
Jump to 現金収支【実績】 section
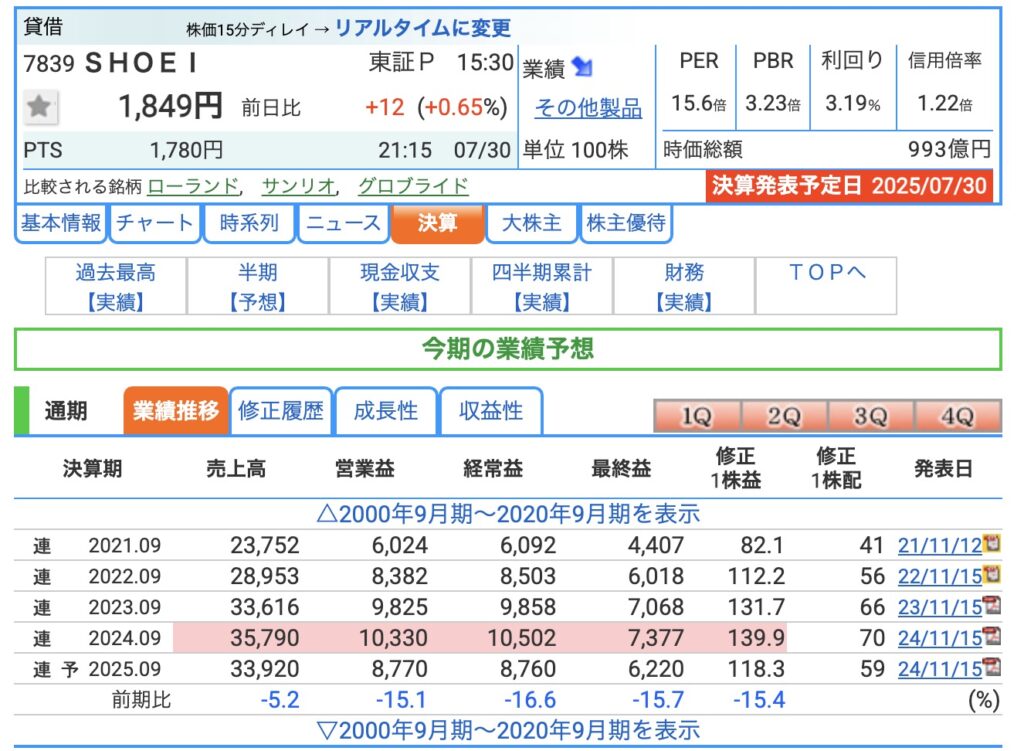(x=400, y=286)
